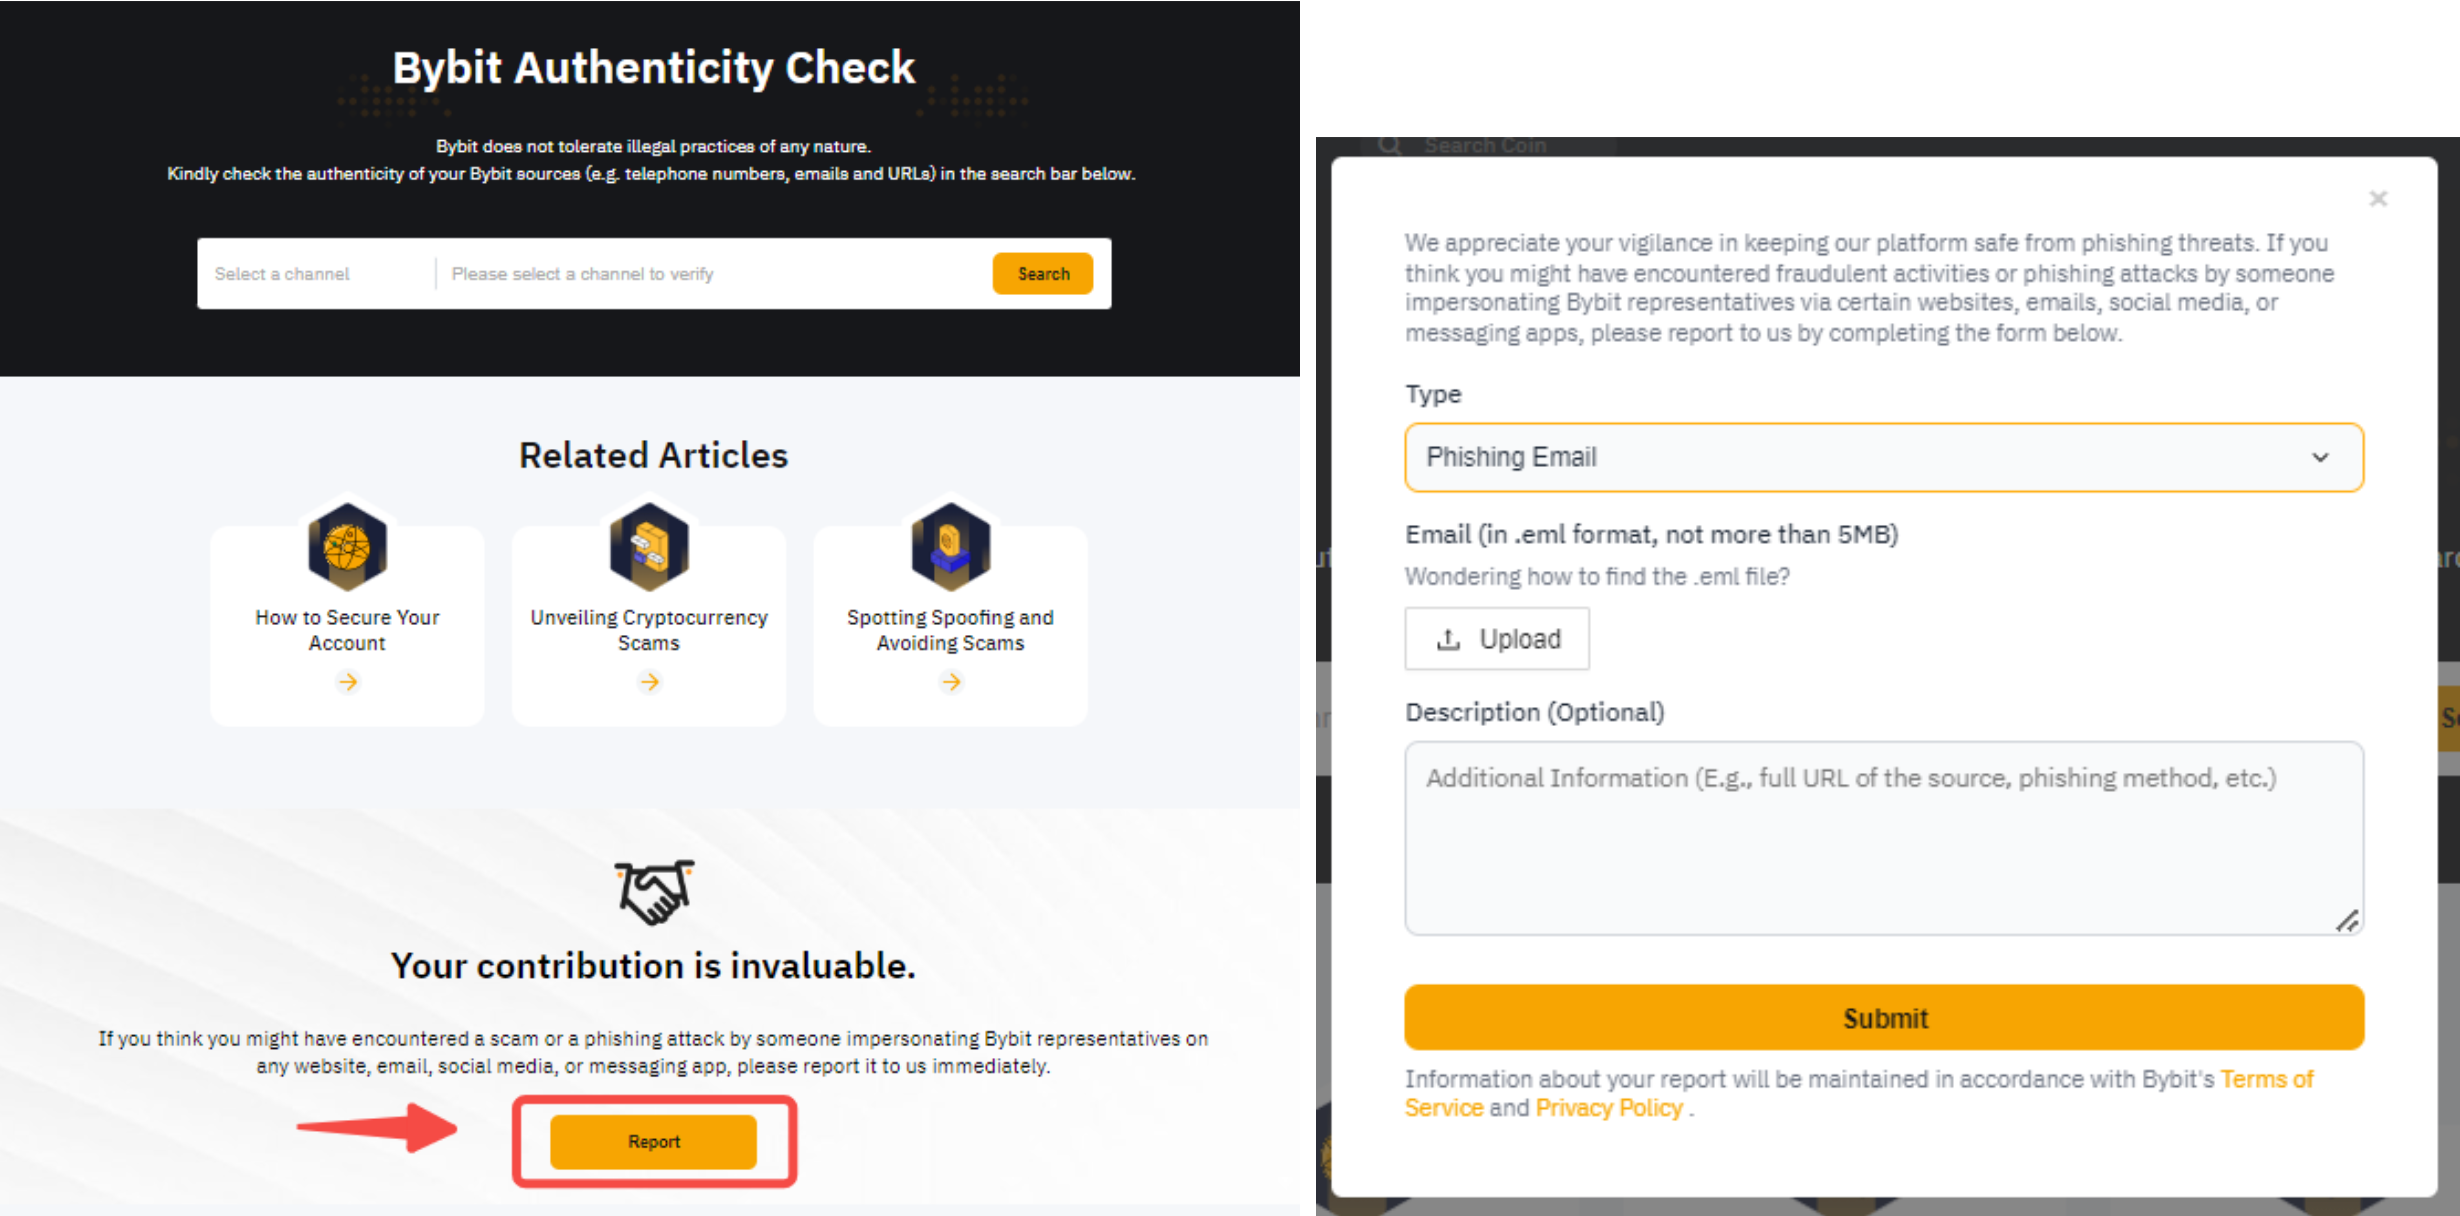
Task: Click Wondering how to find the .eml file
Action: click(1597, 576)
